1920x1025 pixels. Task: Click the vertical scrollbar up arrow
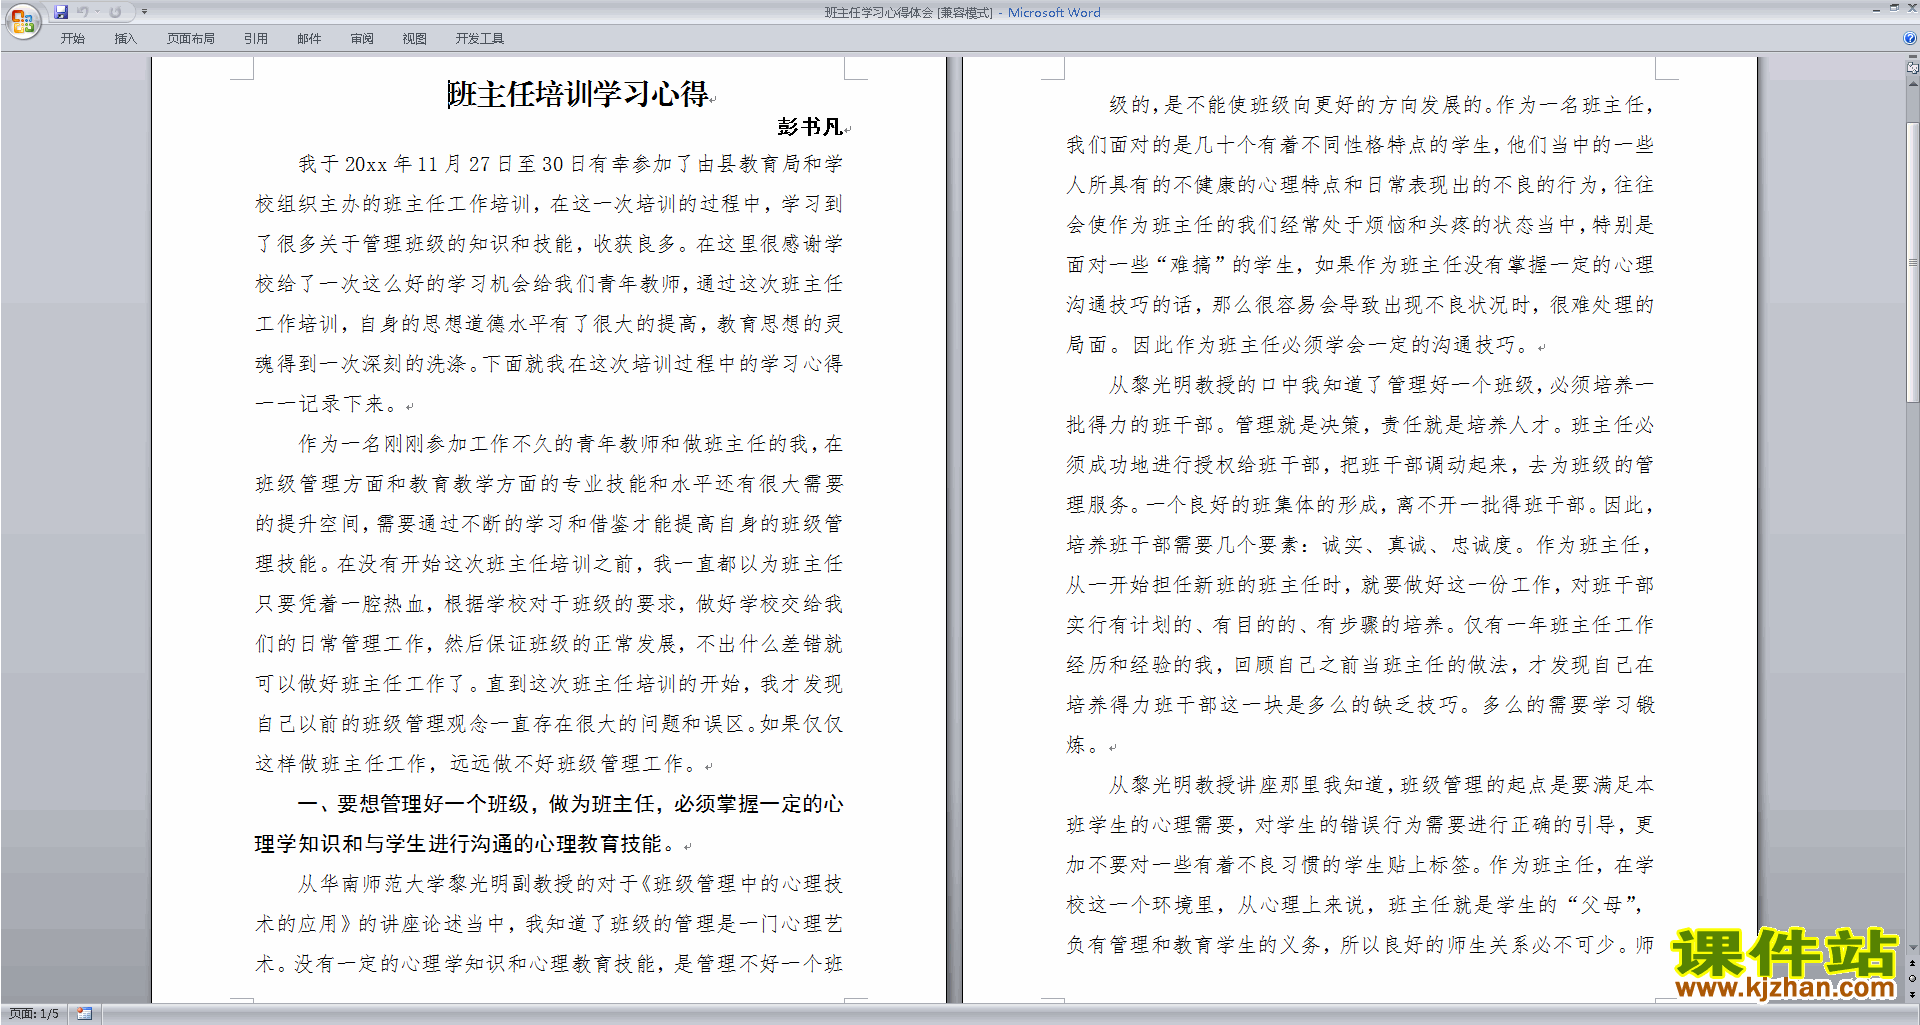1912,82
